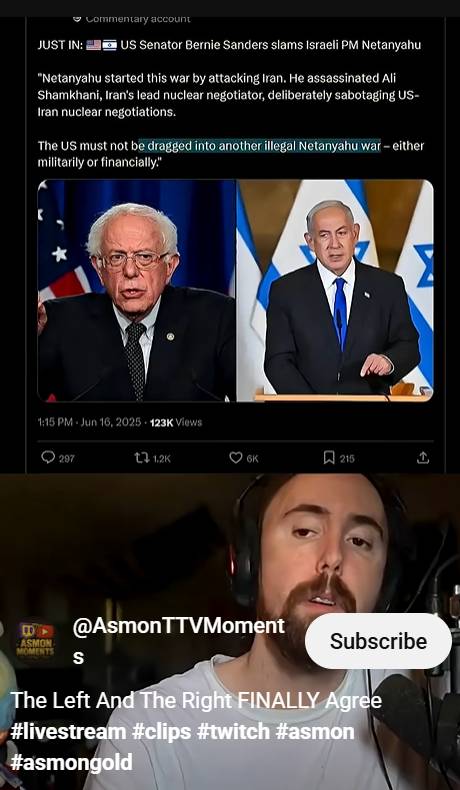Click the Subscribe button
The image size is (460, 790).
(378, 641)
